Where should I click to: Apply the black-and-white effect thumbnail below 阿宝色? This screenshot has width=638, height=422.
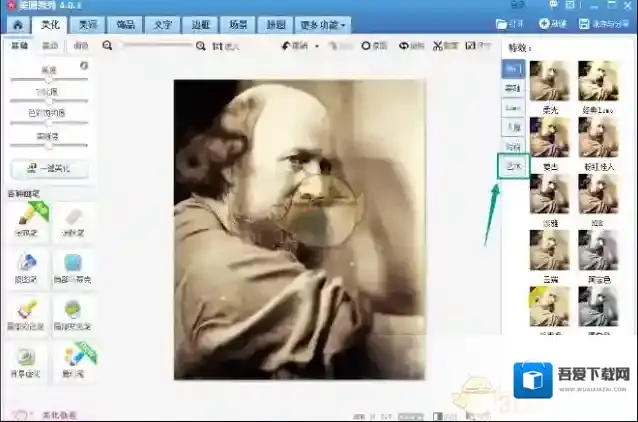pos(598,306)
